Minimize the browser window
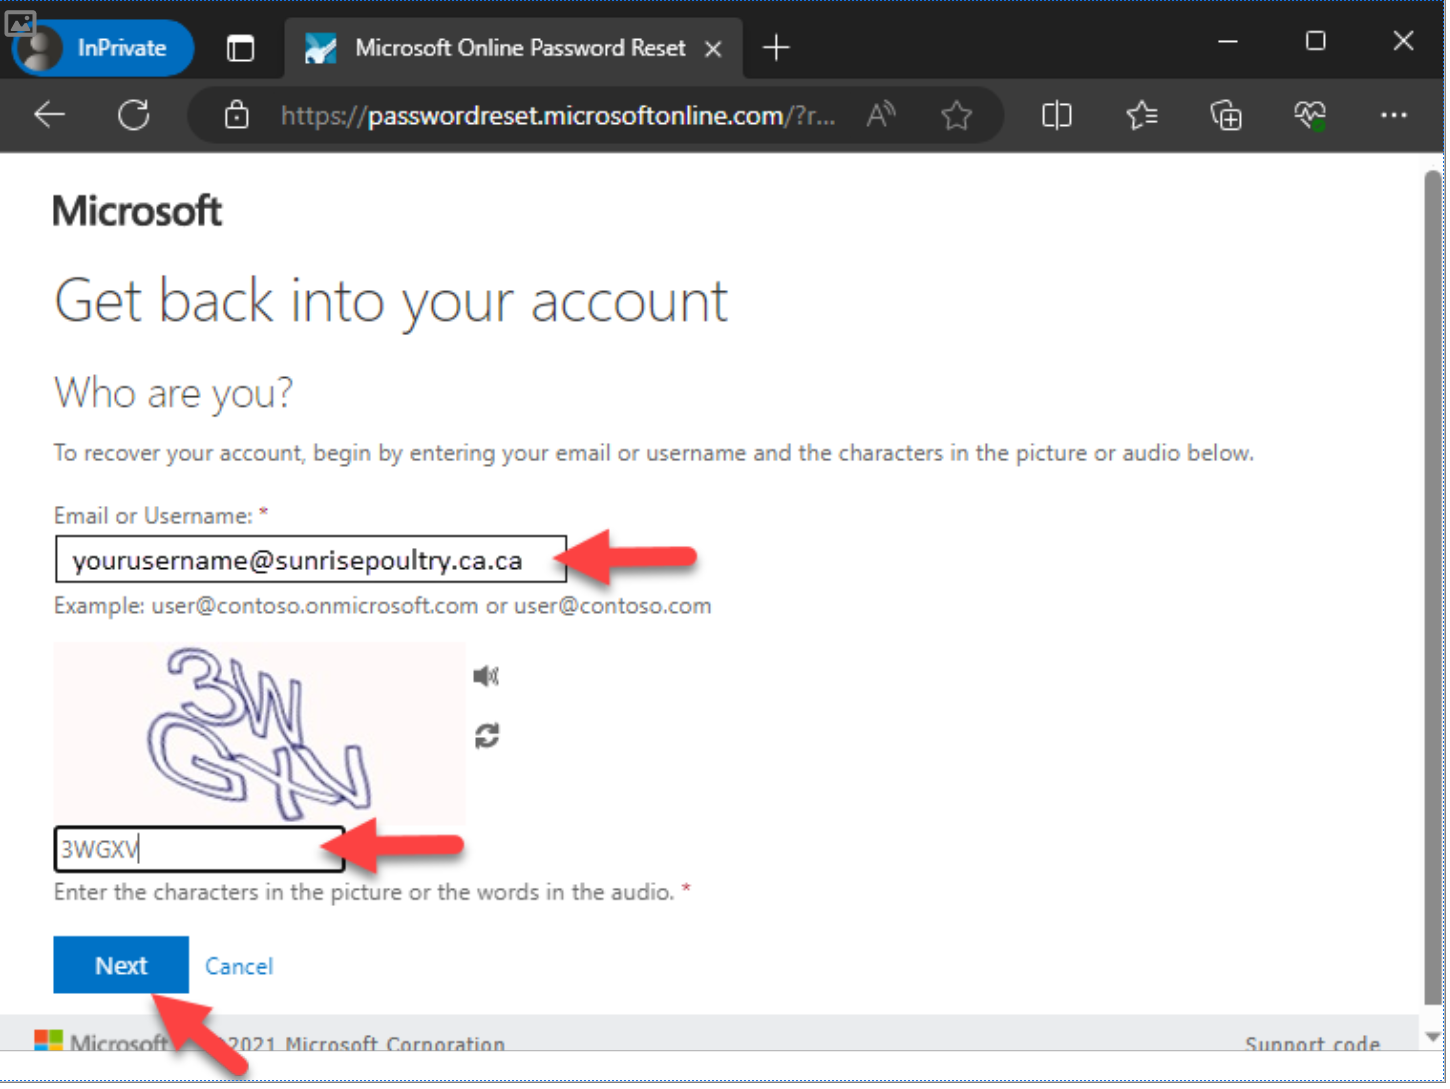Screen dimensions: 1450x1089 [1228, 41]
